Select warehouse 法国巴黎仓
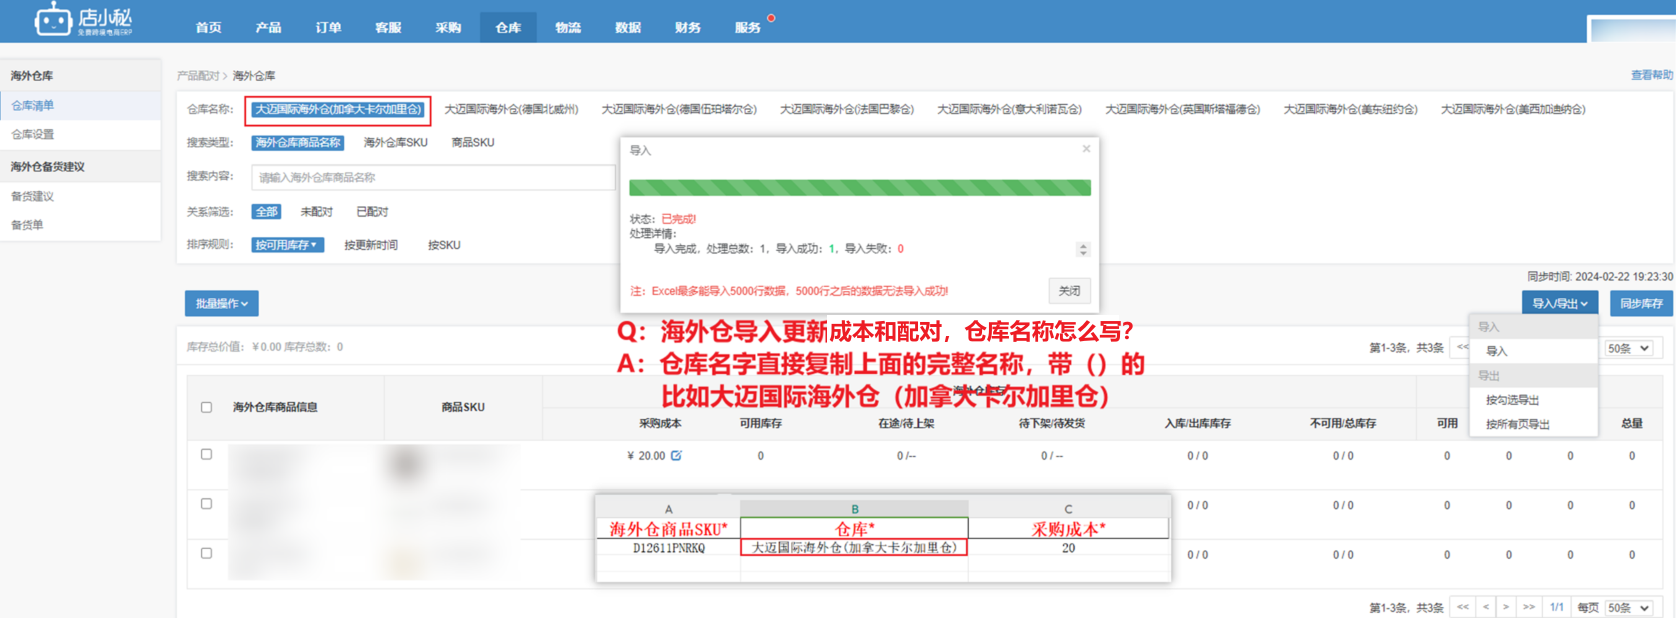The width and height of the screenshot is (1676, 618). 847,109
